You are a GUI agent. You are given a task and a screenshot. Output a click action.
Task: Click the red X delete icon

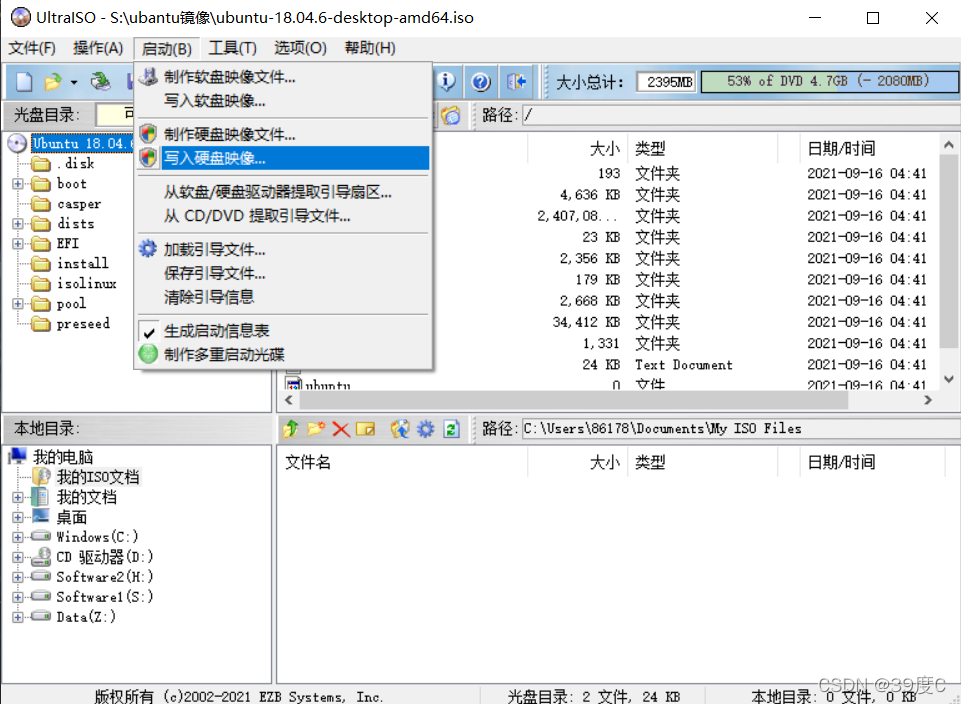341,429
